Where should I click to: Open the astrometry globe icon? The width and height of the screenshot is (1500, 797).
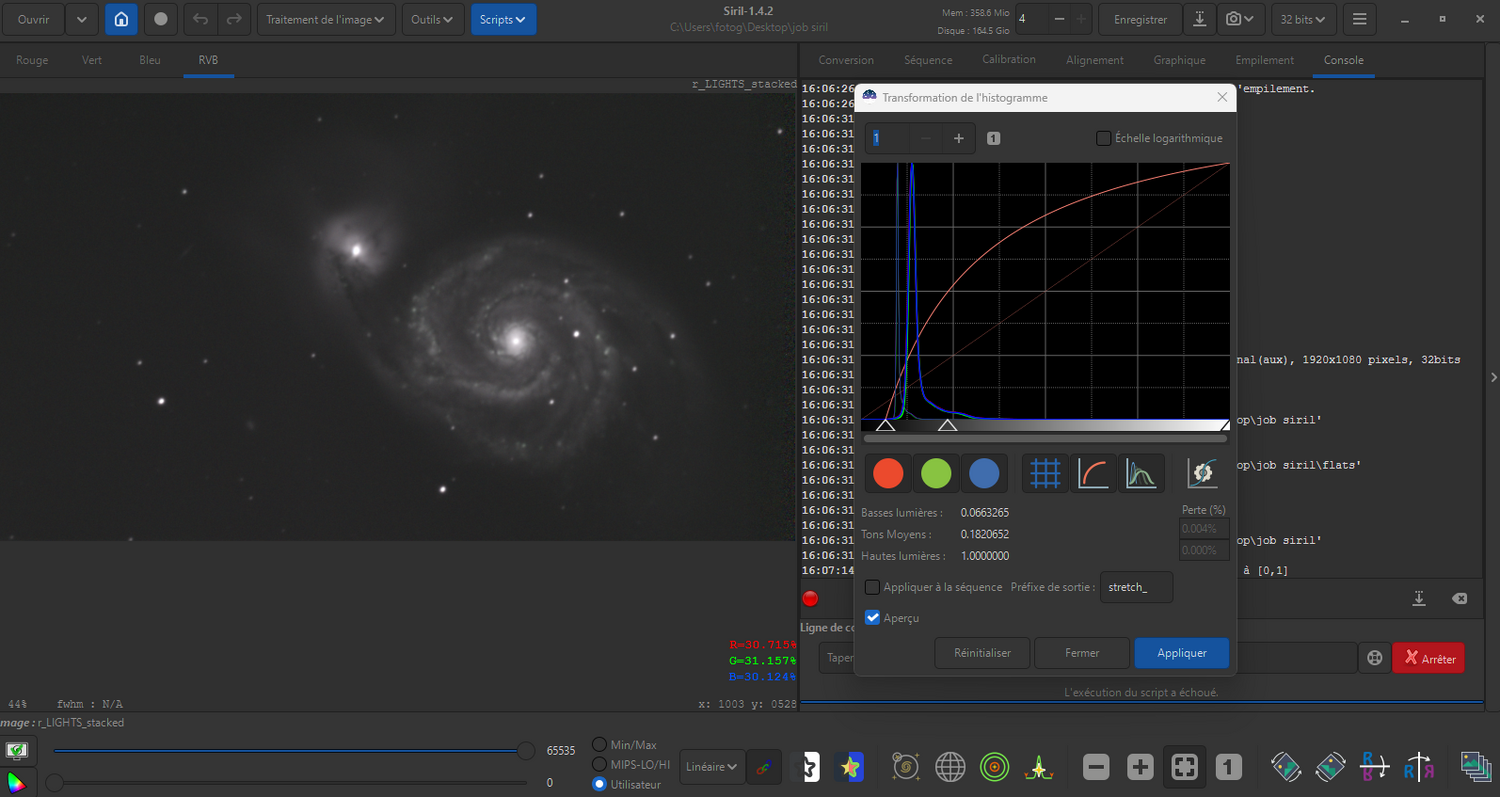pos(950,767)
